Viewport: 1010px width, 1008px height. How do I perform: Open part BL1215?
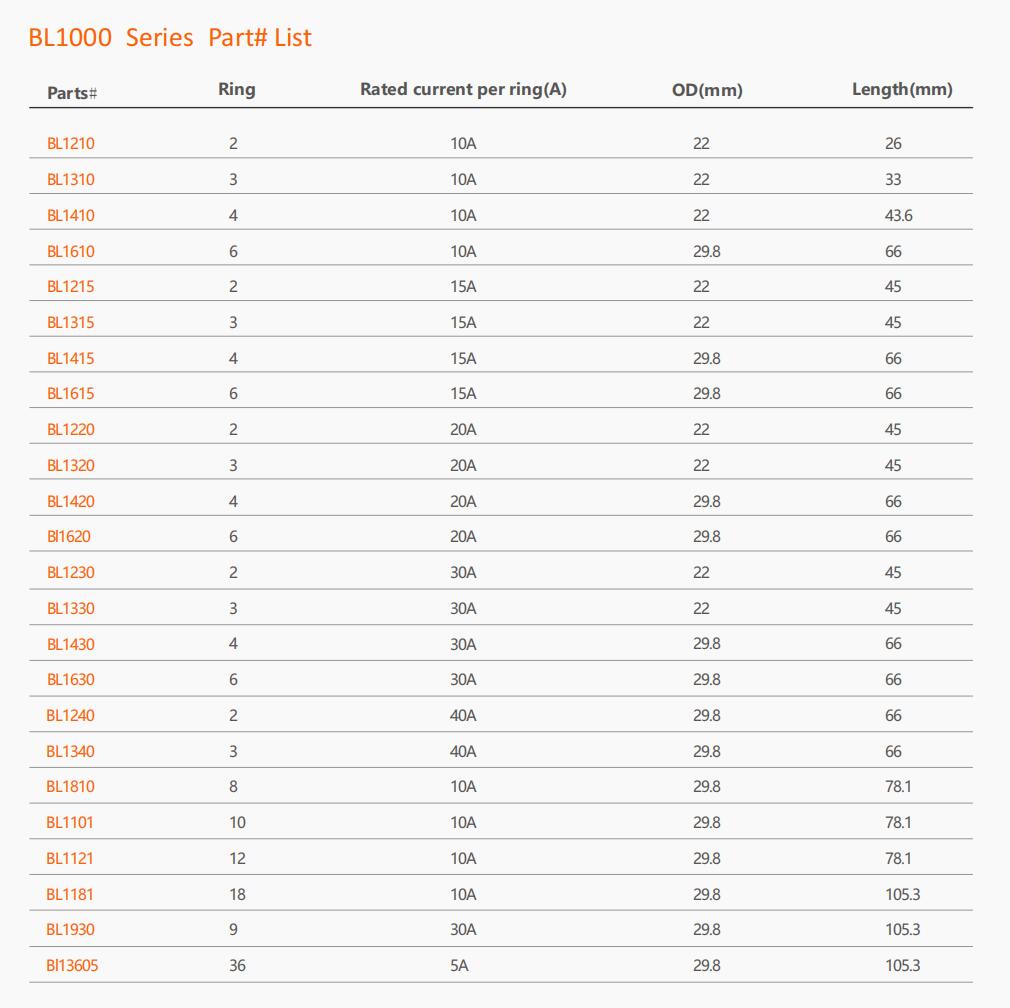tap(71, 286)
